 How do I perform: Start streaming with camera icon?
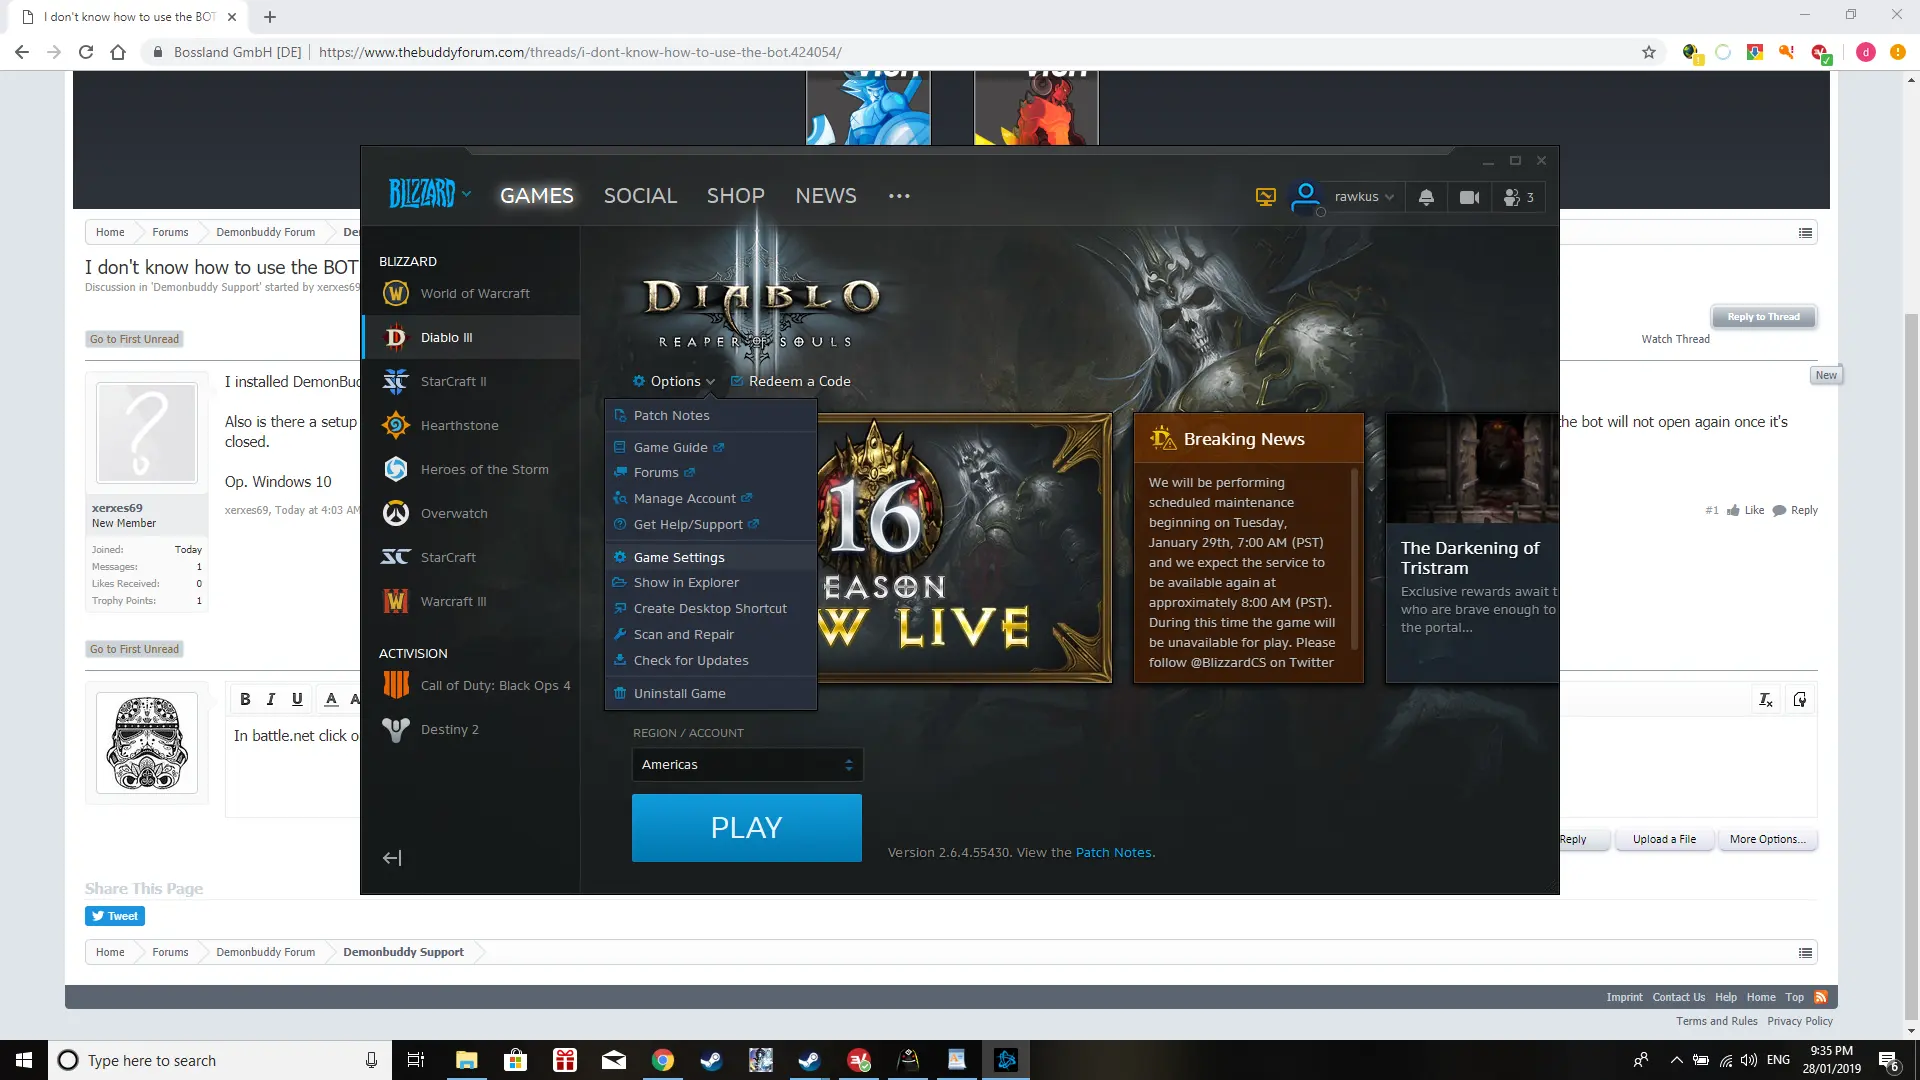tap(1469, 197)
